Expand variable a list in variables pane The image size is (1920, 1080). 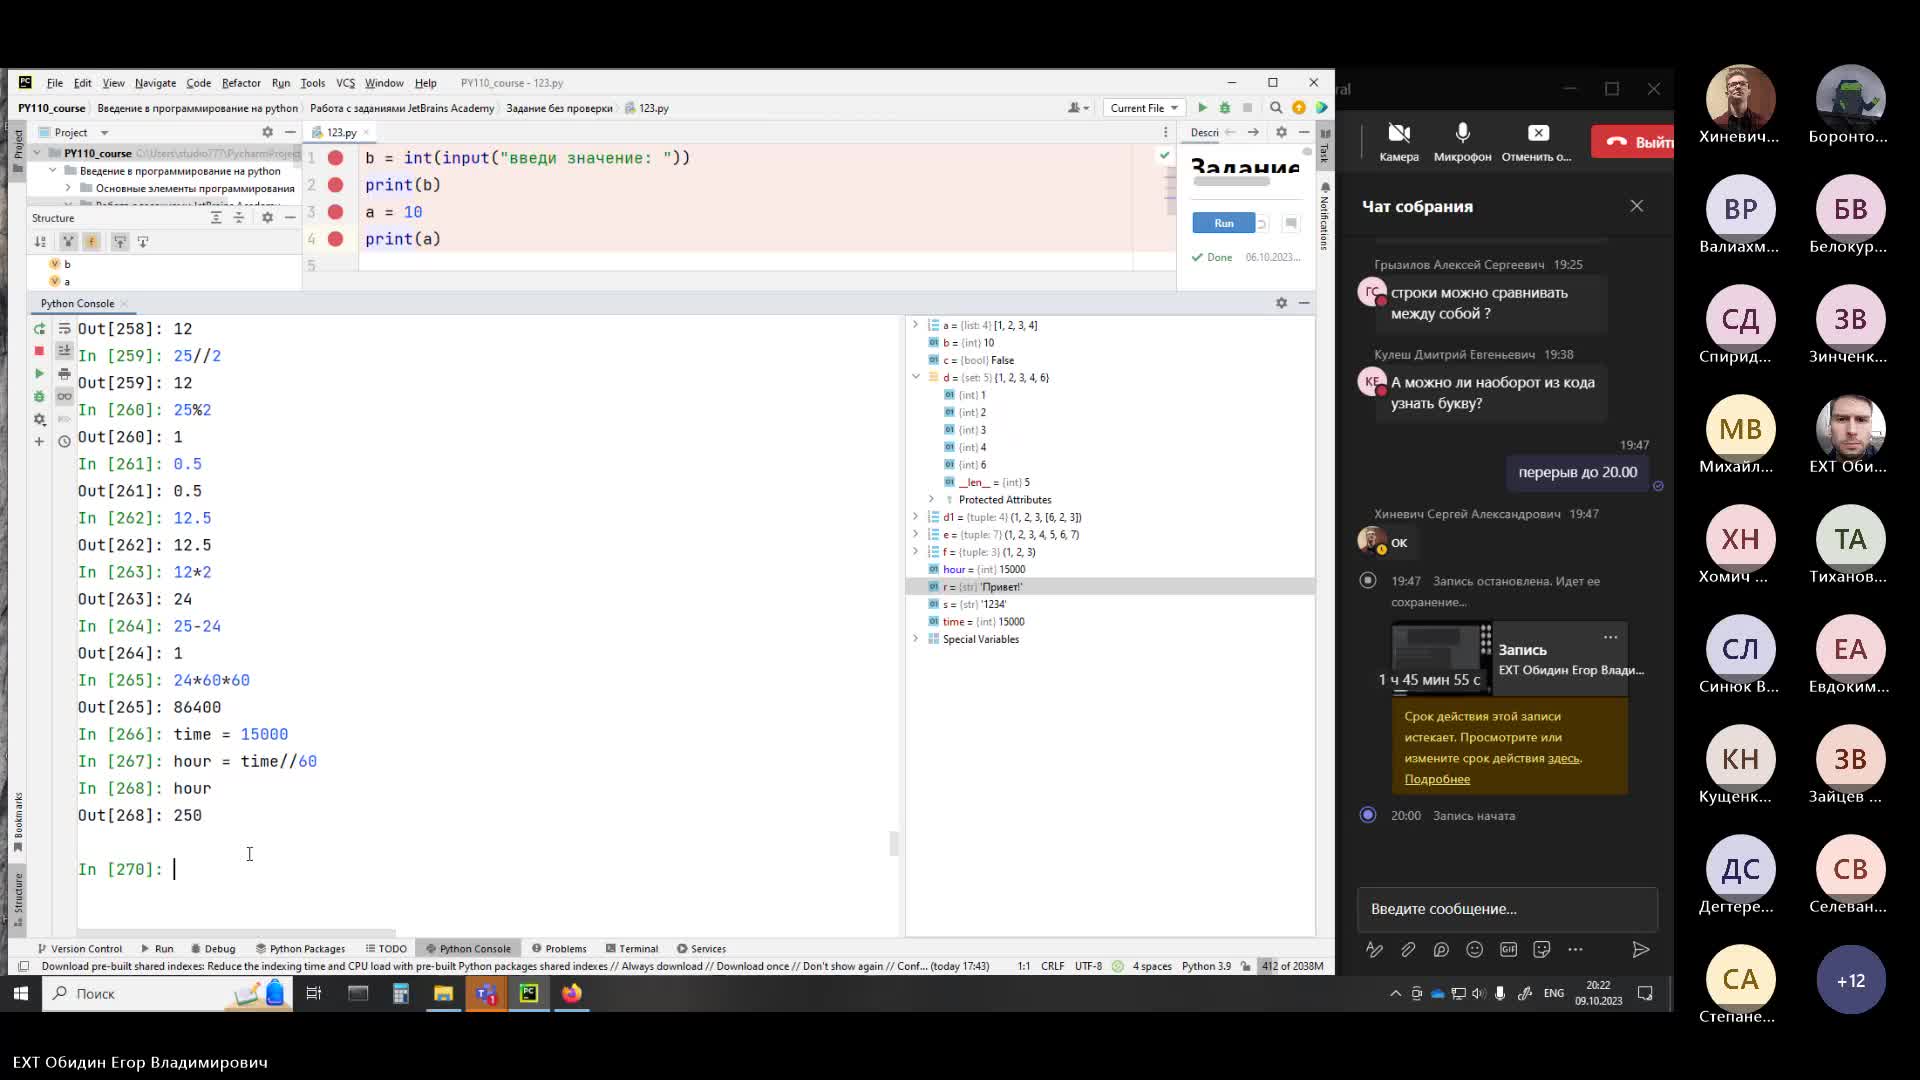[915, 325]
